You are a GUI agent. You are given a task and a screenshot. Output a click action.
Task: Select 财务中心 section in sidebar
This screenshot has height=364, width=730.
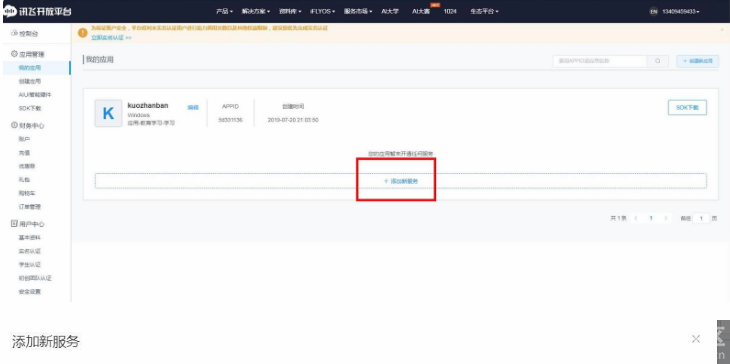point(27,126)
